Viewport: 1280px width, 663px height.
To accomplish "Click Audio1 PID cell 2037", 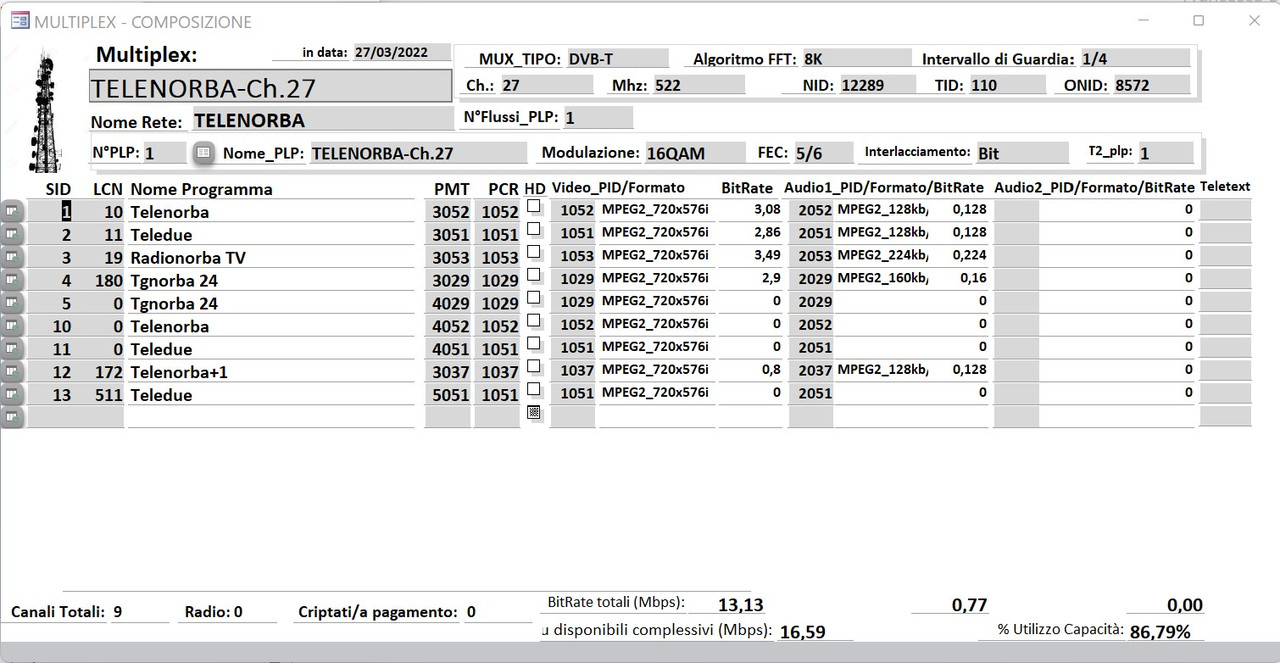I will (x=812, y=370).
